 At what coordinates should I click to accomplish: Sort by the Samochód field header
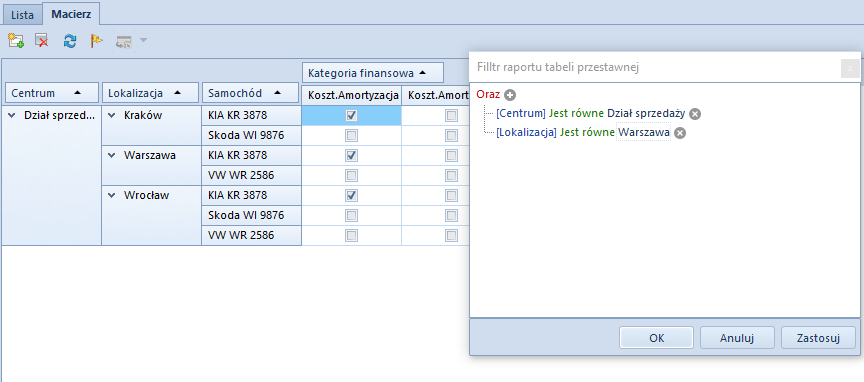point(251,93)
